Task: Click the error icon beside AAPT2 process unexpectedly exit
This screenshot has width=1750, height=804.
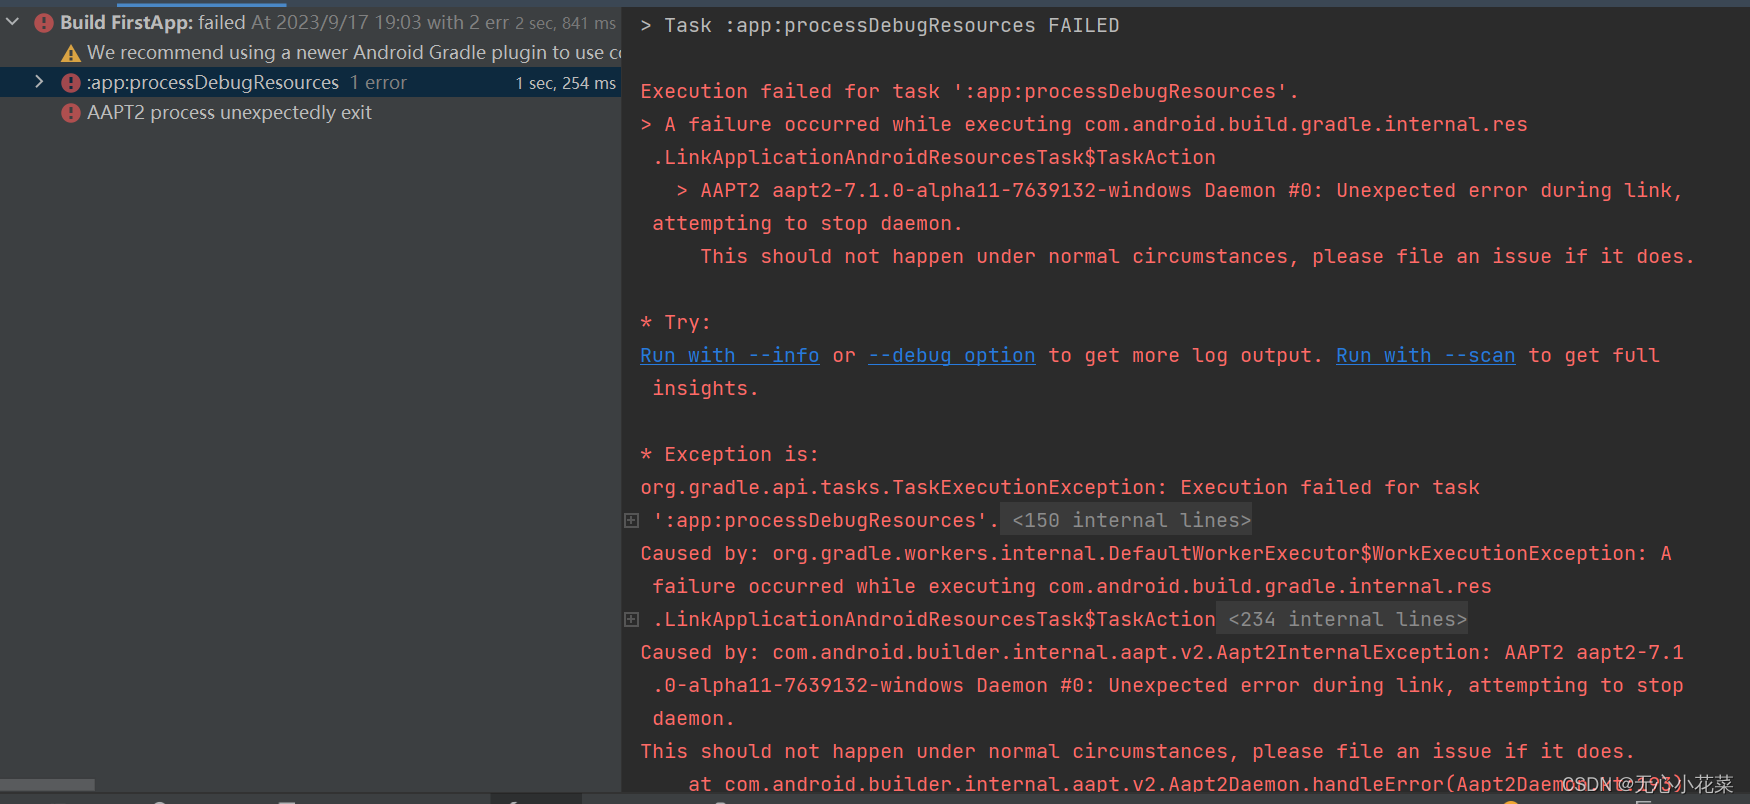Action: (71, 113)
